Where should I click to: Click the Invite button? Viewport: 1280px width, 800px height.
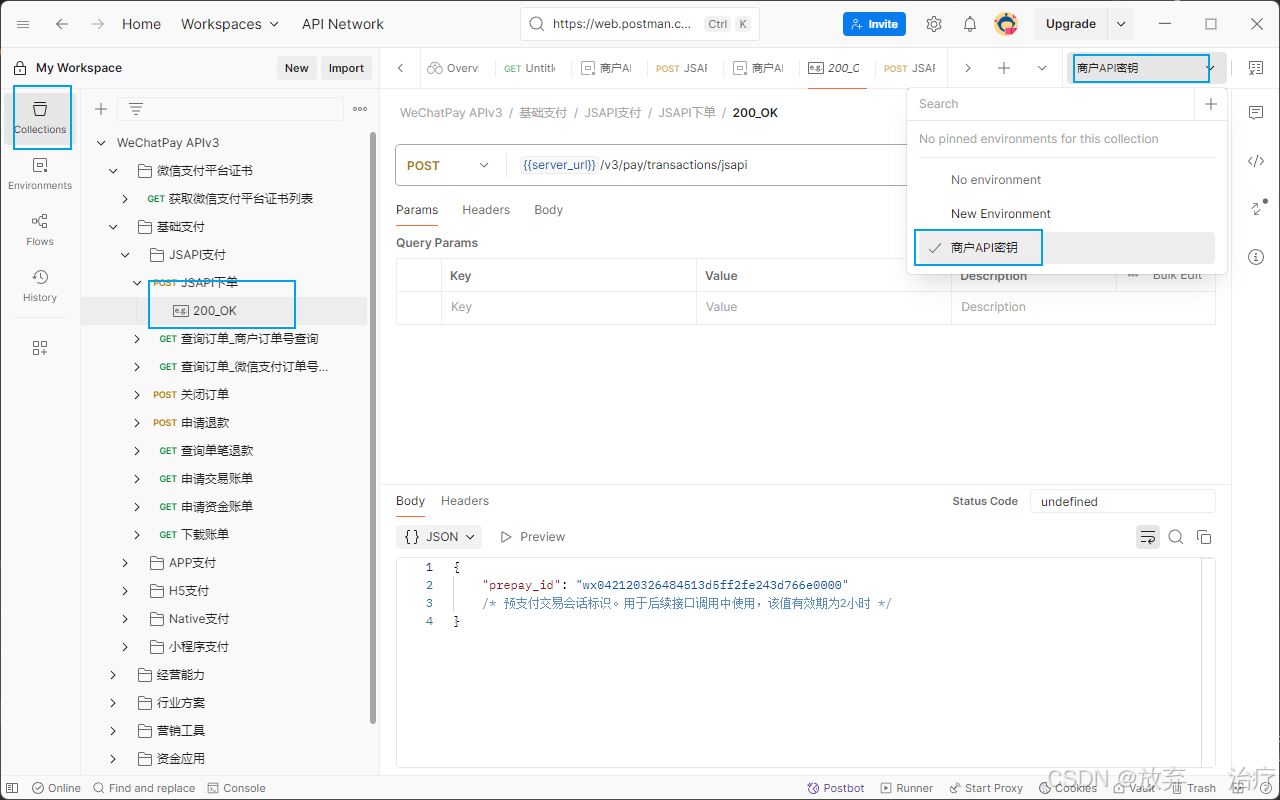(x=874, y=24)
